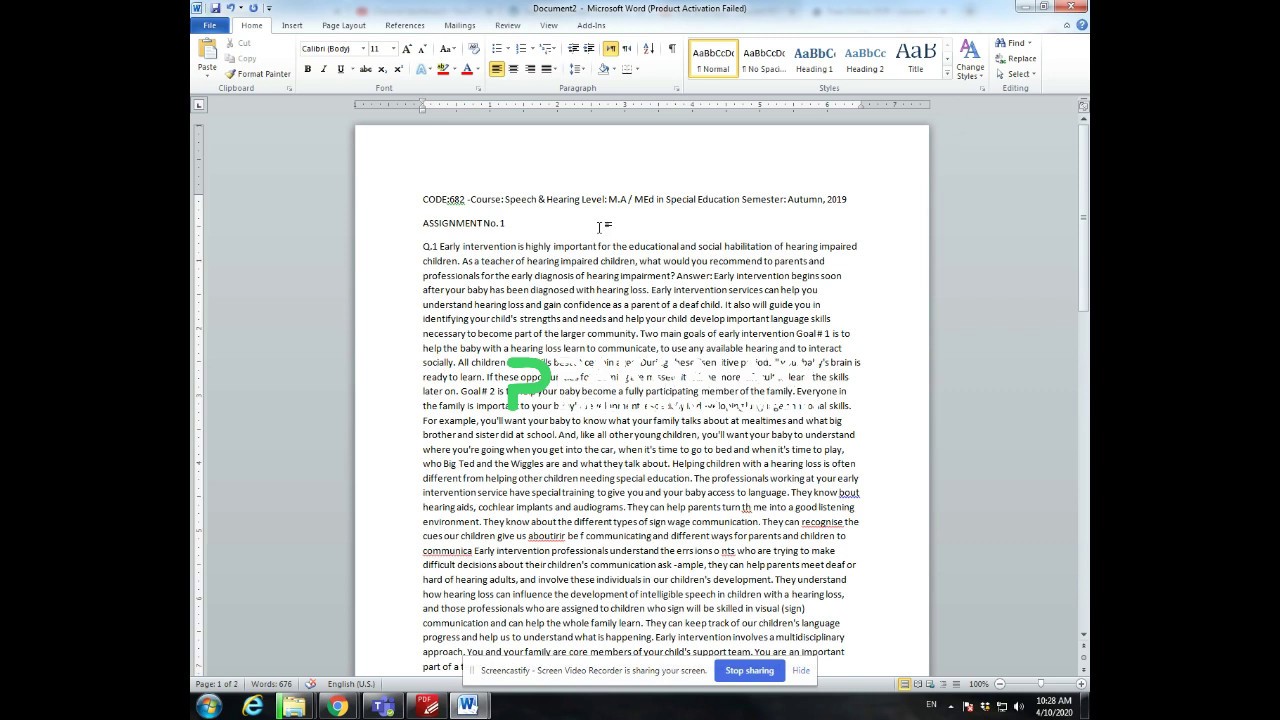Toggle Show/Hide paragraph marks
1280x720 pixels.
[672, 49]
